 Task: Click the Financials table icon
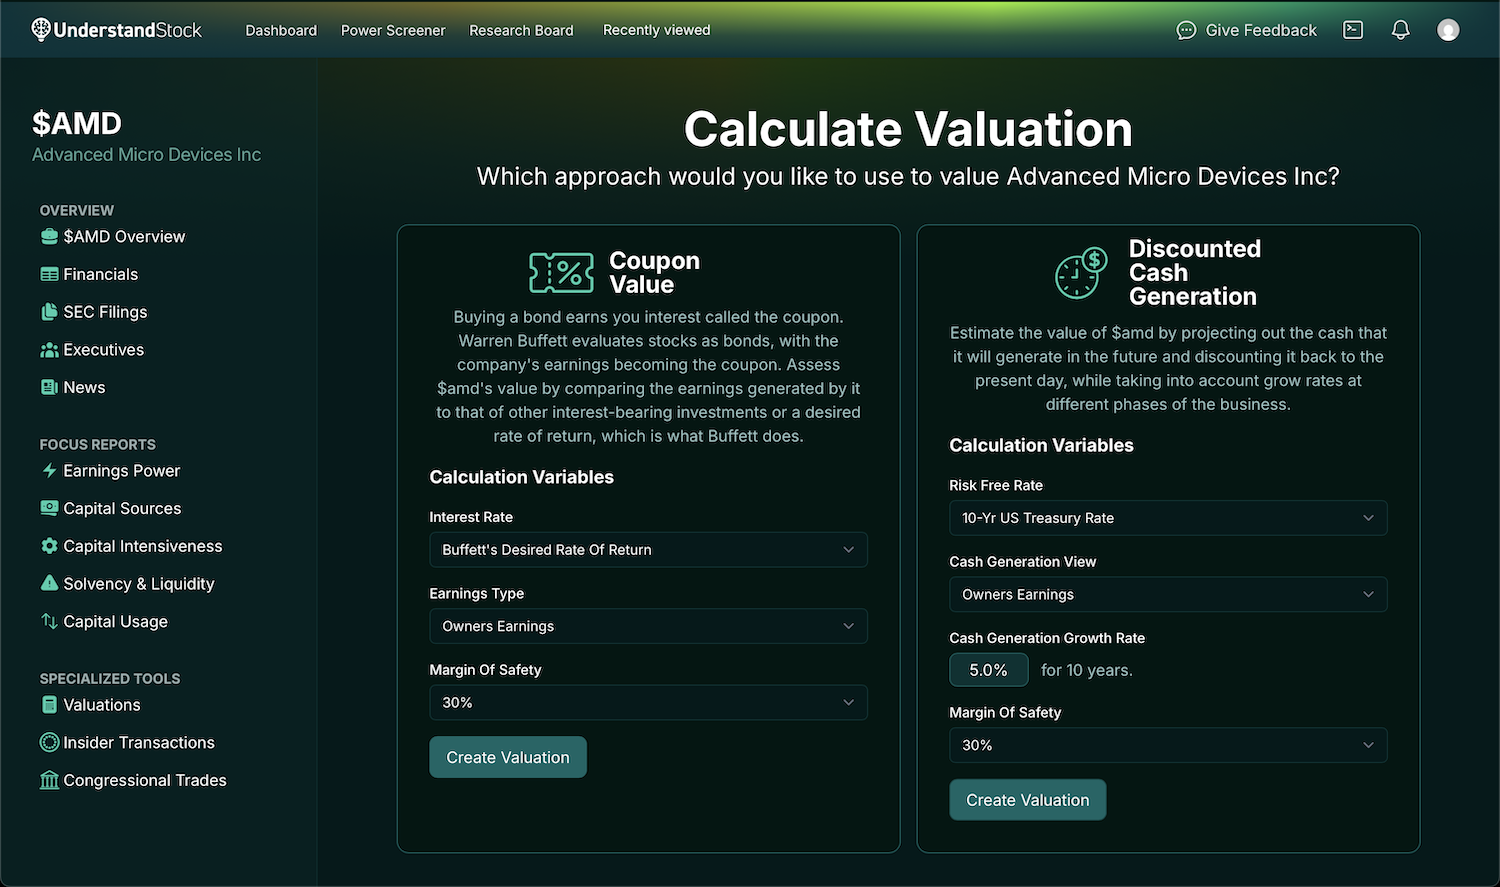tap(49, 274)
